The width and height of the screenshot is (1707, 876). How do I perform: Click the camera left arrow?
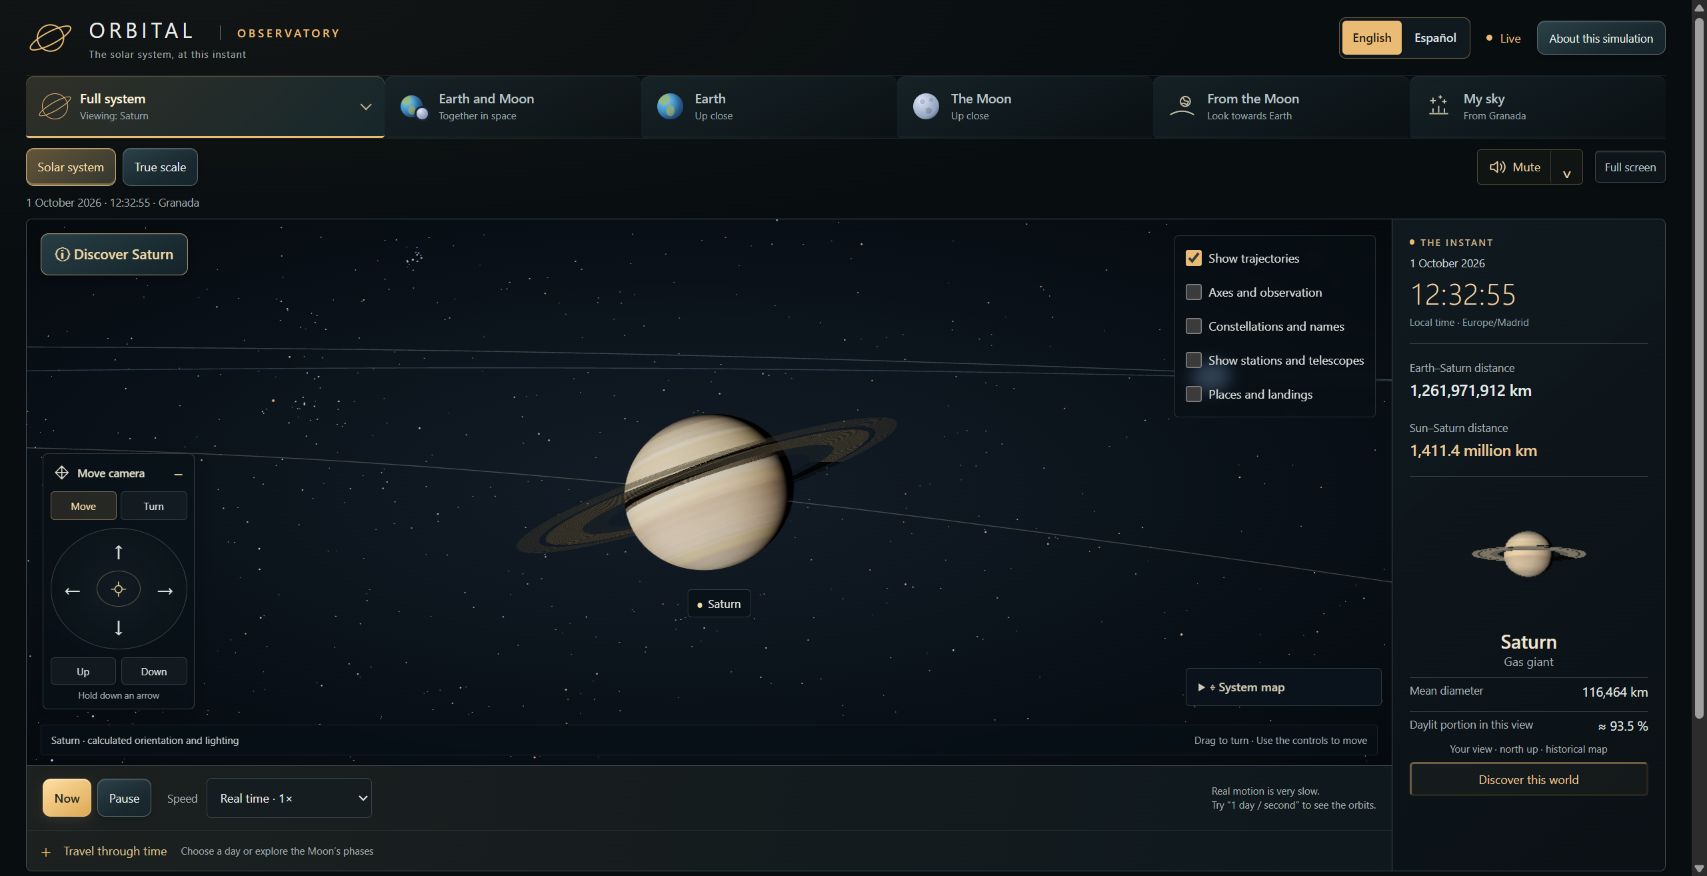point(72,591)
